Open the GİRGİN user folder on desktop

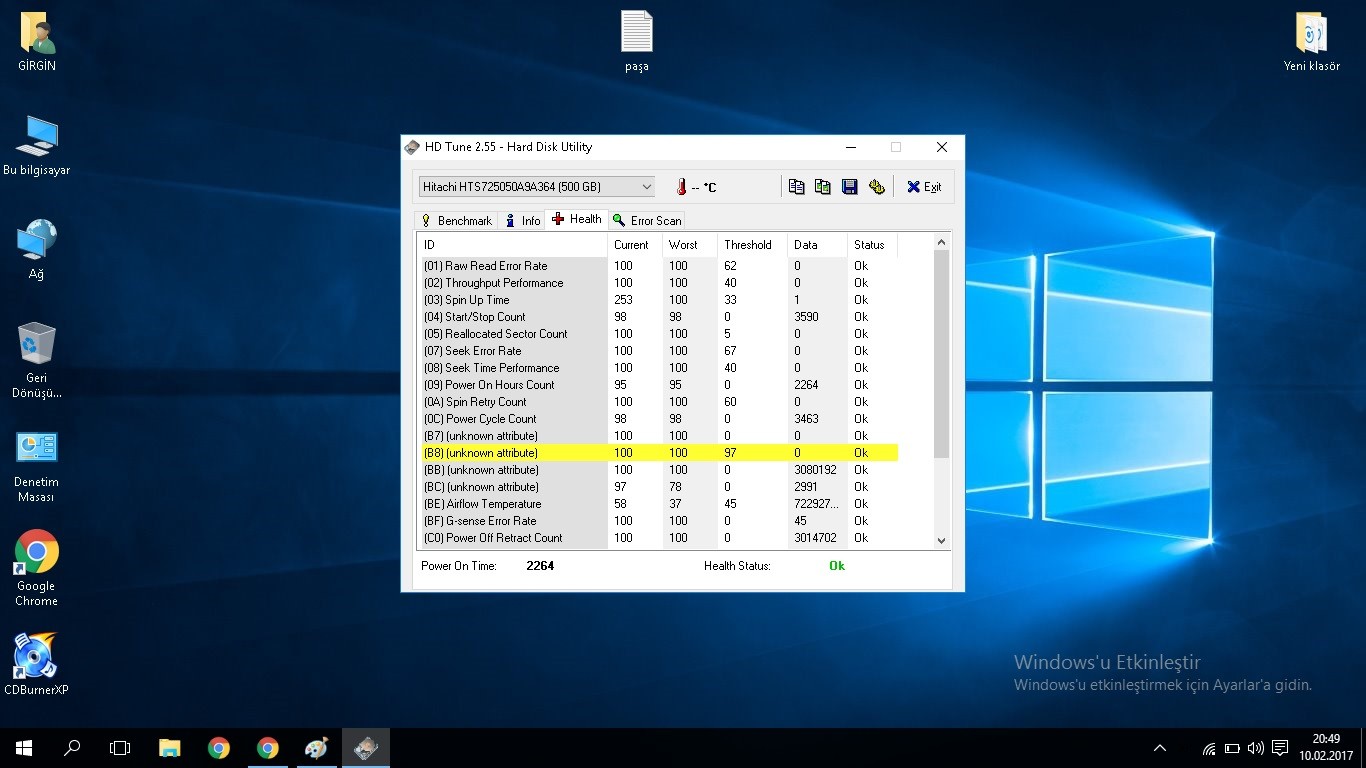(37, 42)
